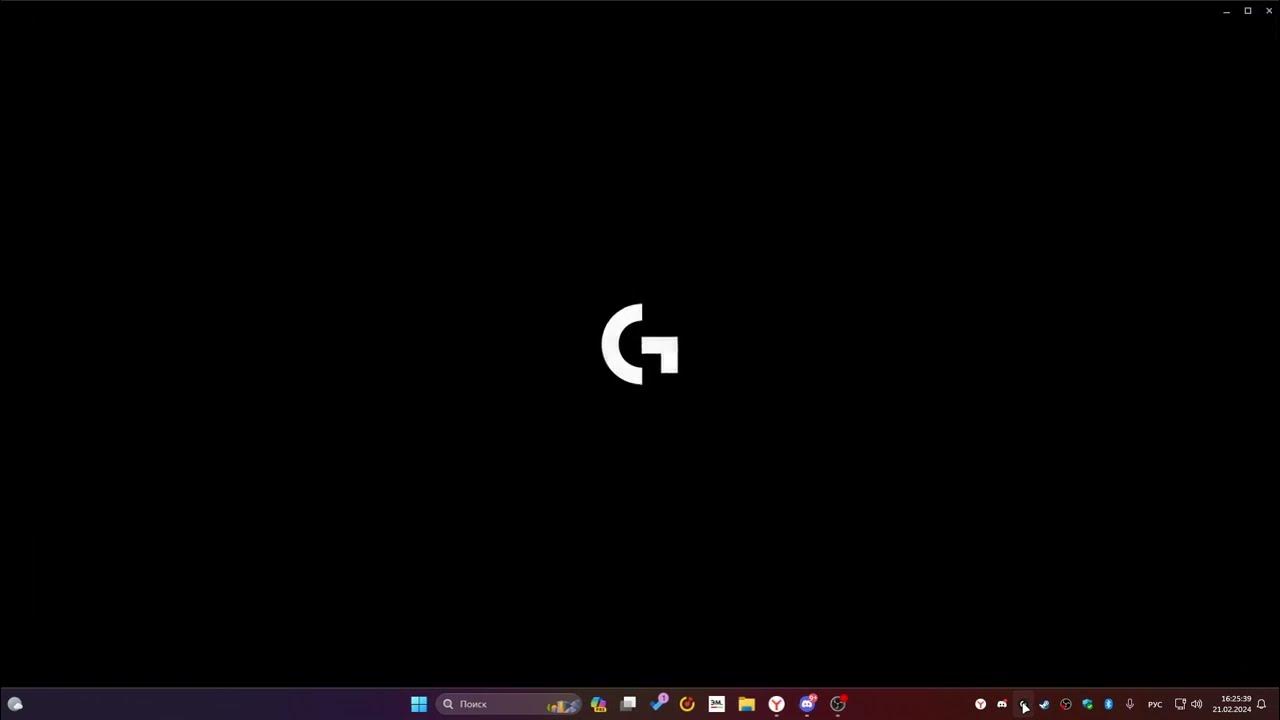This screenshot has height=720, width=1280.
Task: Click the microphone icon in system tray
Action: (x=1130, y=704)
